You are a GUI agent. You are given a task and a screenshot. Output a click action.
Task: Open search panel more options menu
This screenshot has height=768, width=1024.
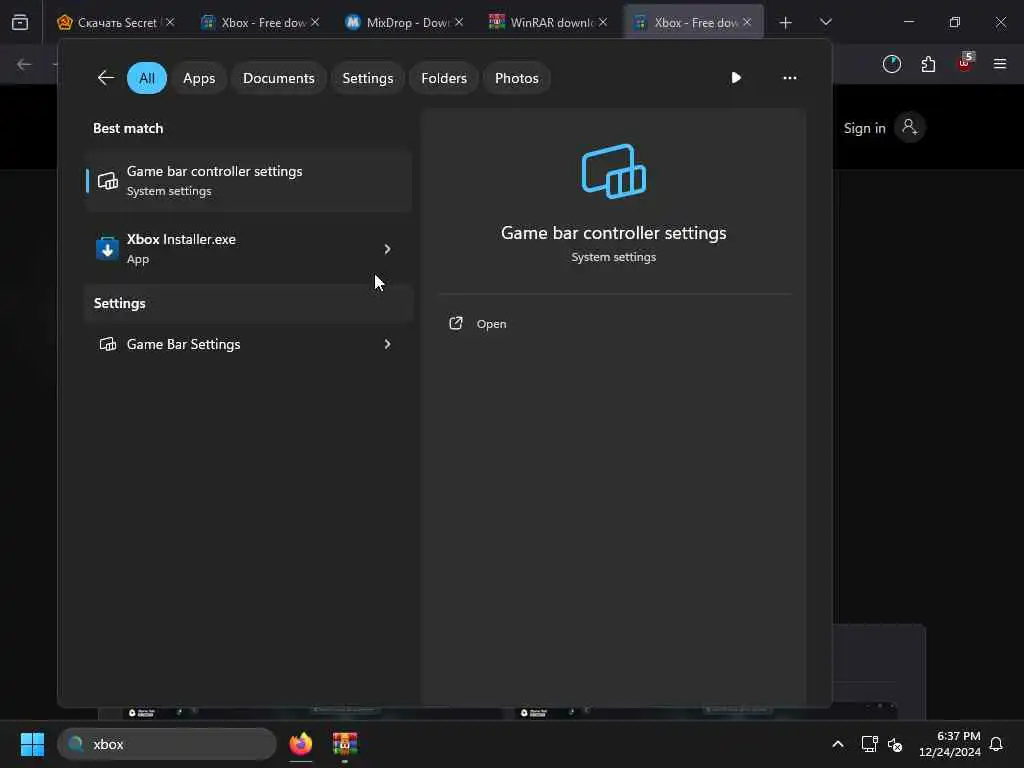tap(790, 78)
